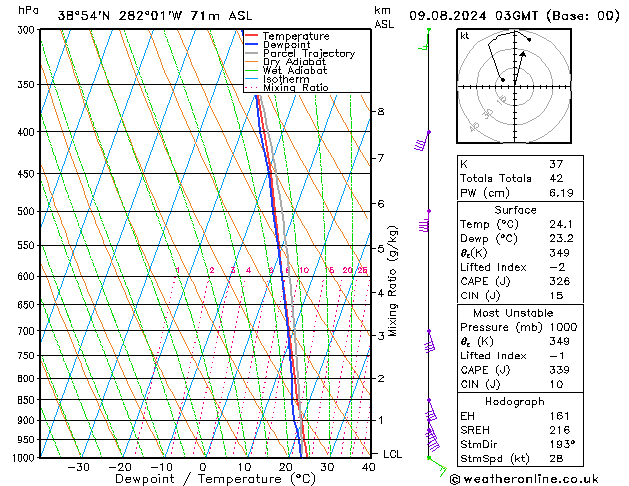629x486 pixels.
Task: Click the SREH value 216
Action: [x=559, y=430]
